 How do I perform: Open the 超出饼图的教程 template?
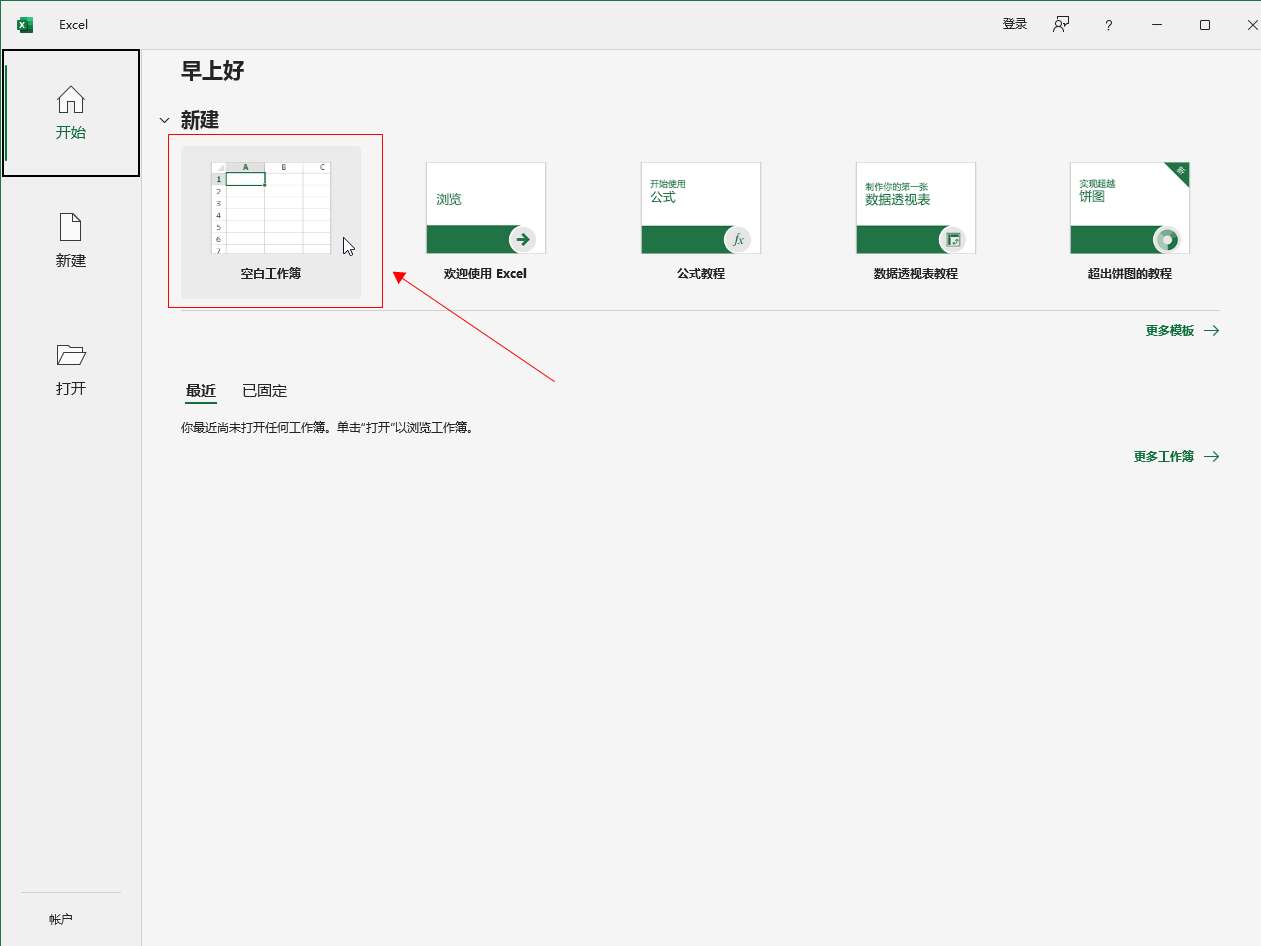(1130, 223)
